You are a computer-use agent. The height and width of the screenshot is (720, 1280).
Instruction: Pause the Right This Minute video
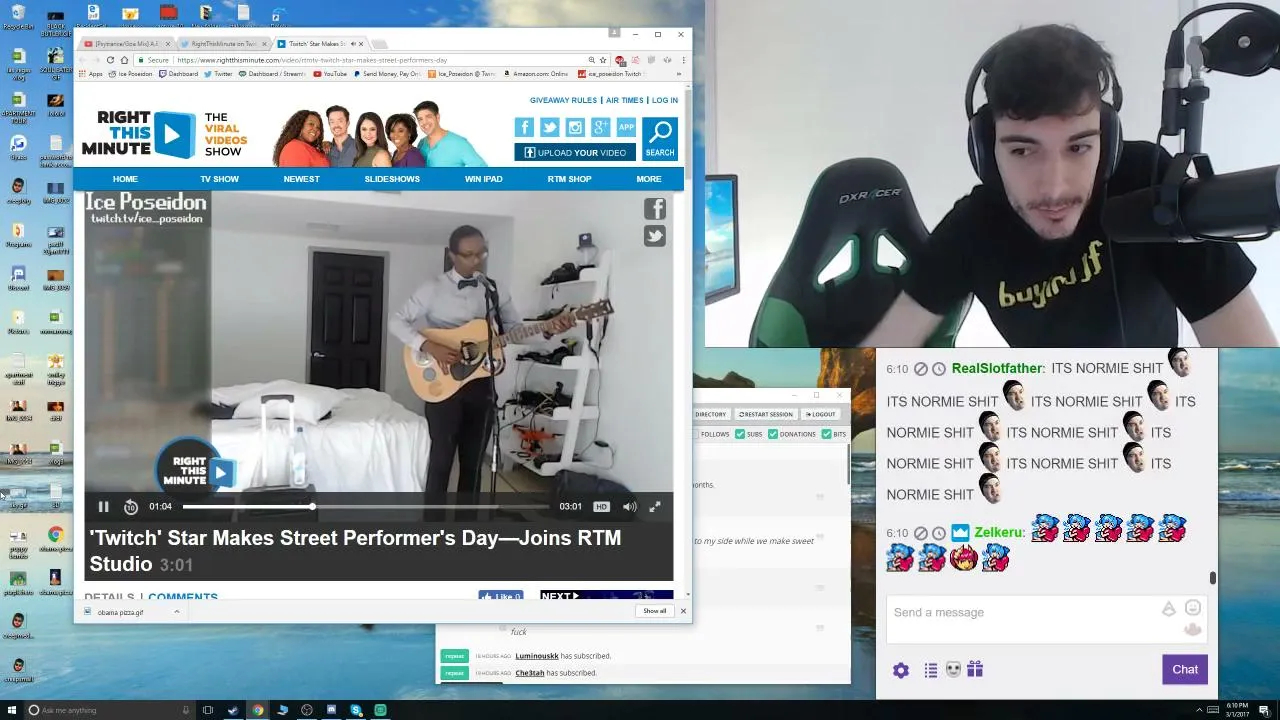[103, 507]
